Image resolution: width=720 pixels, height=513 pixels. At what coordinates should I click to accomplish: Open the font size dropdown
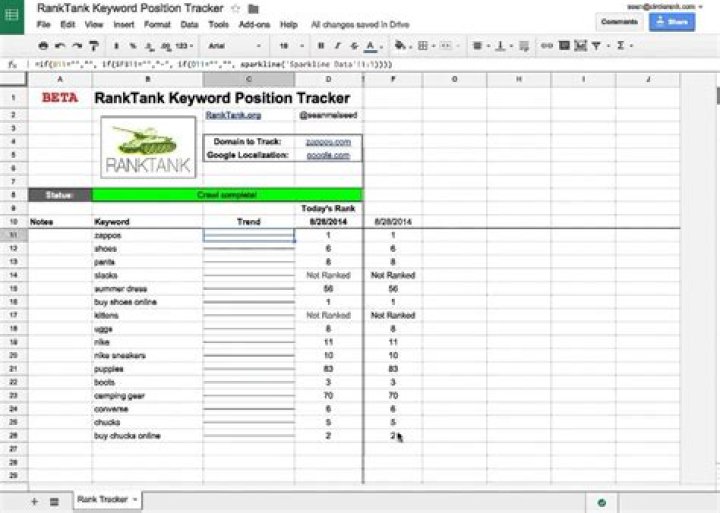pyautogui.click(x=291, y=46)
